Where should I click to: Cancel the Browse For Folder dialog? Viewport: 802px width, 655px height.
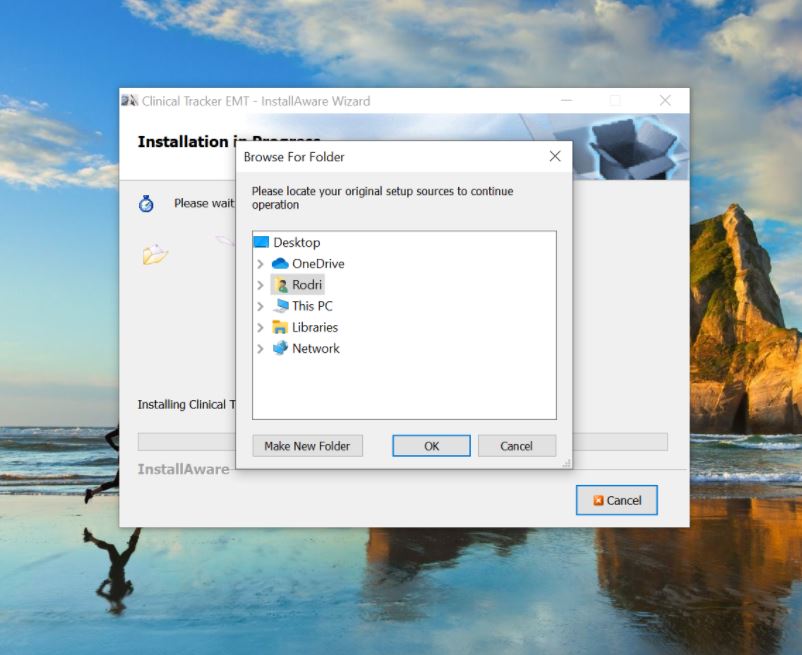pos(517,446)
